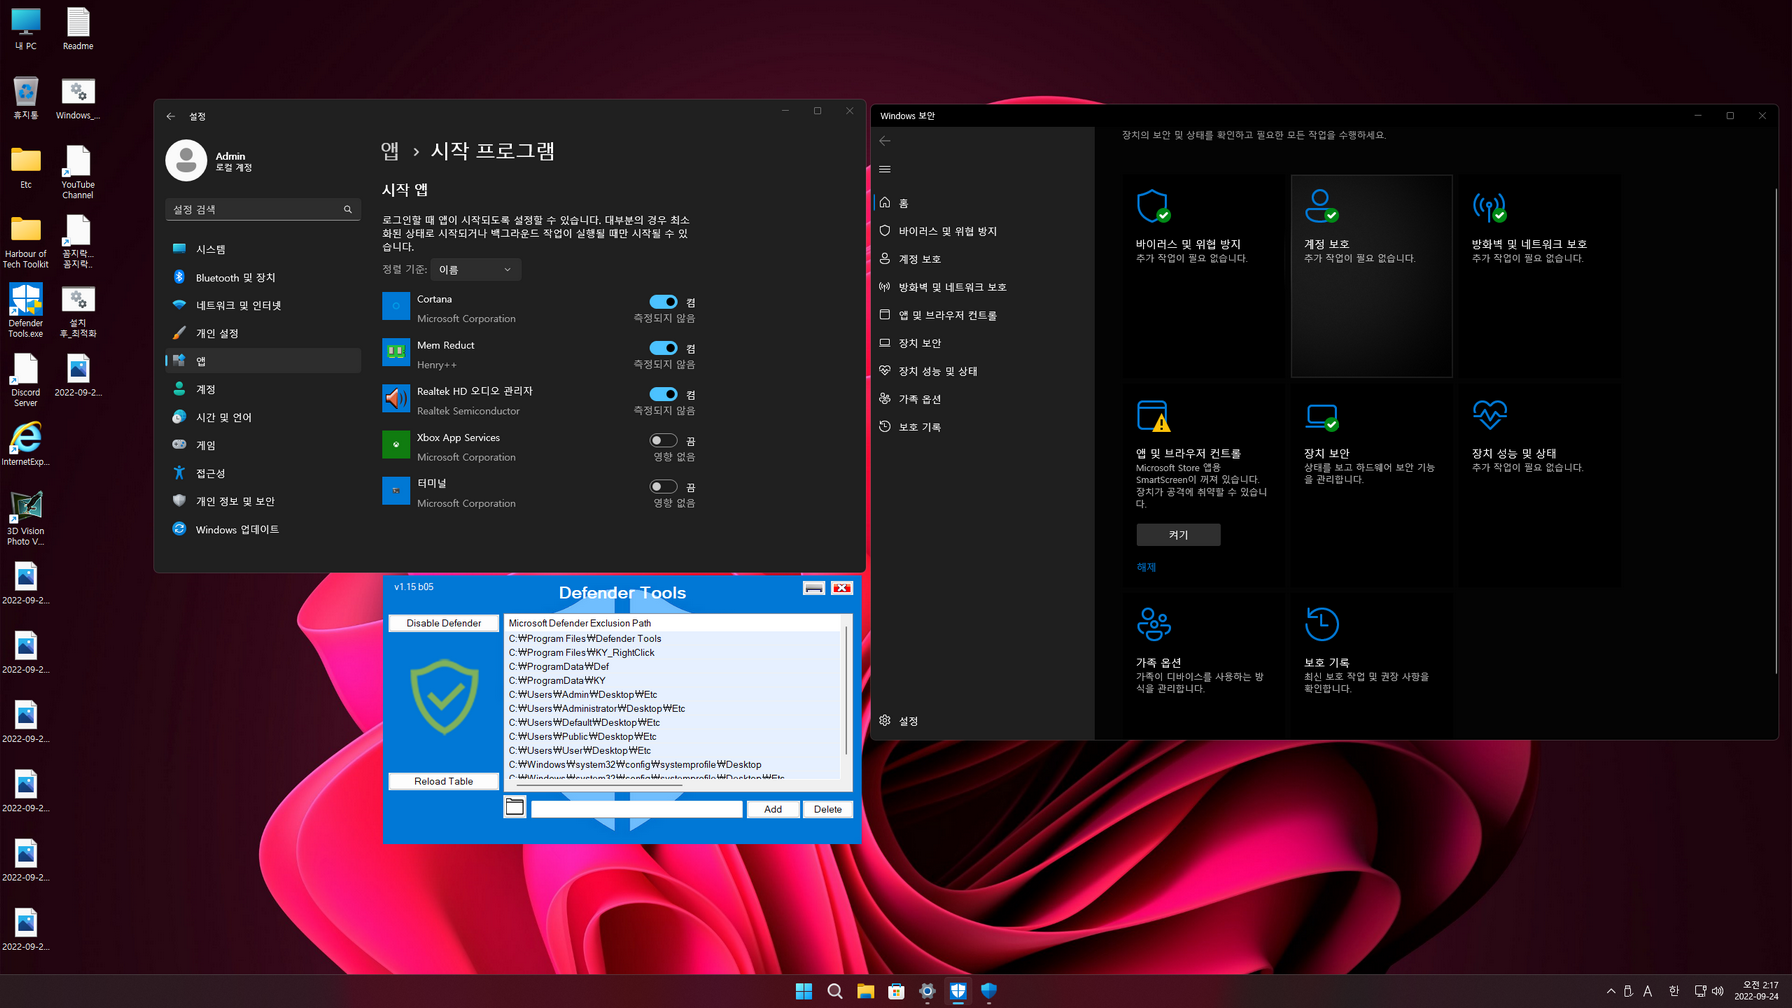1792x1008 pixels.
Task: Click the browse folder icon in Defender Tools
Action: pos(515,807)
